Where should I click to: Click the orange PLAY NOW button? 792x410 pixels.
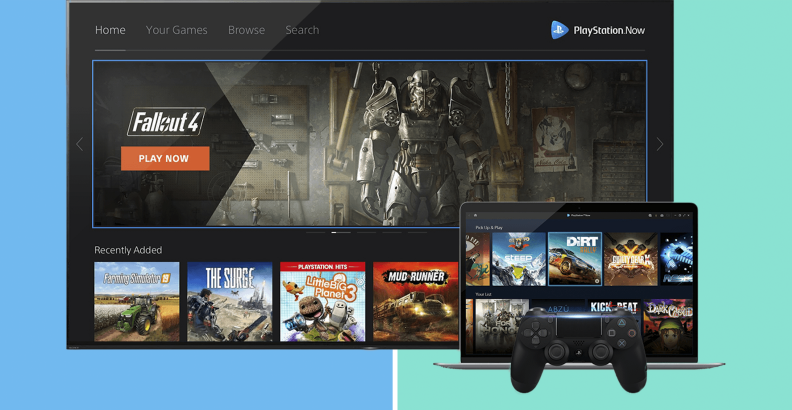(x=165, y=159)
